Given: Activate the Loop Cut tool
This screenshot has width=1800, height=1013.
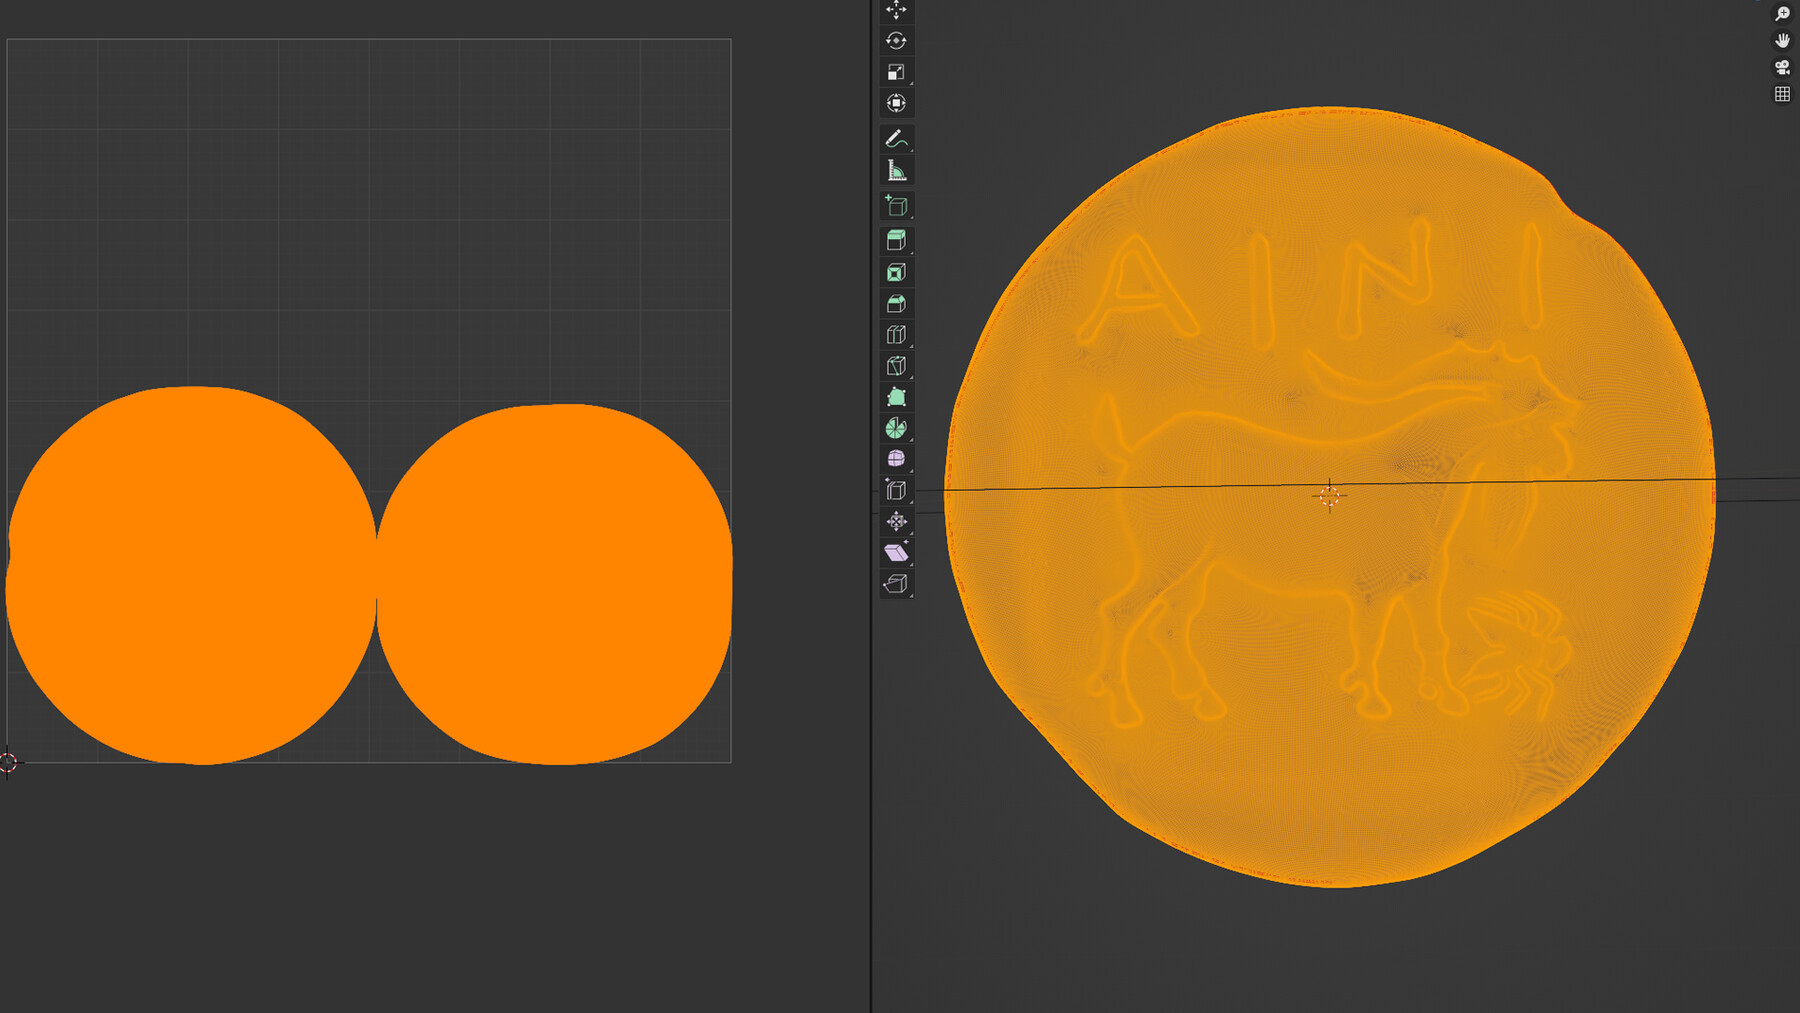Looking at the screenshot, I should click(x=896, y=334).
